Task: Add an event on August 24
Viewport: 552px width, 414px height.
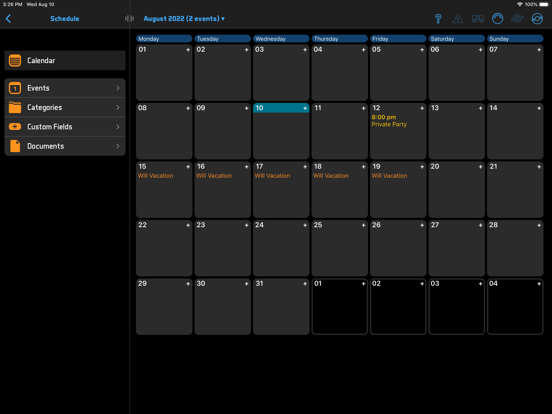Action: (x=305, y=225)
